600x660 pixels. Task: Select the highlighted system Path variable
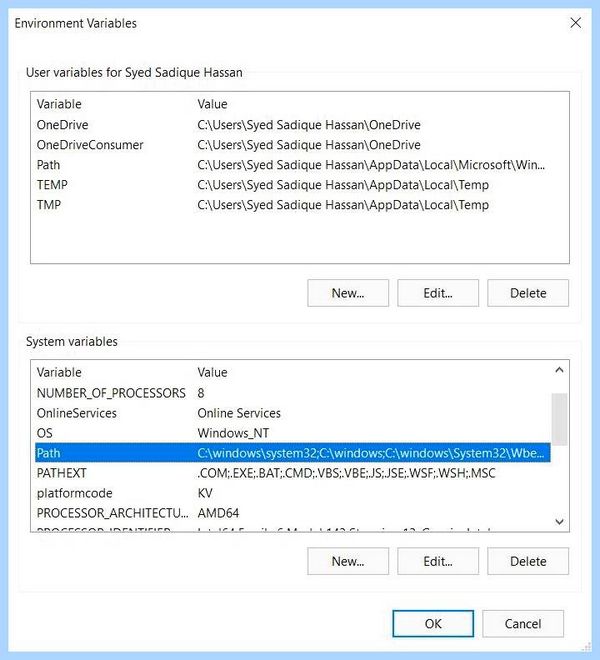[x=292, y=453]
